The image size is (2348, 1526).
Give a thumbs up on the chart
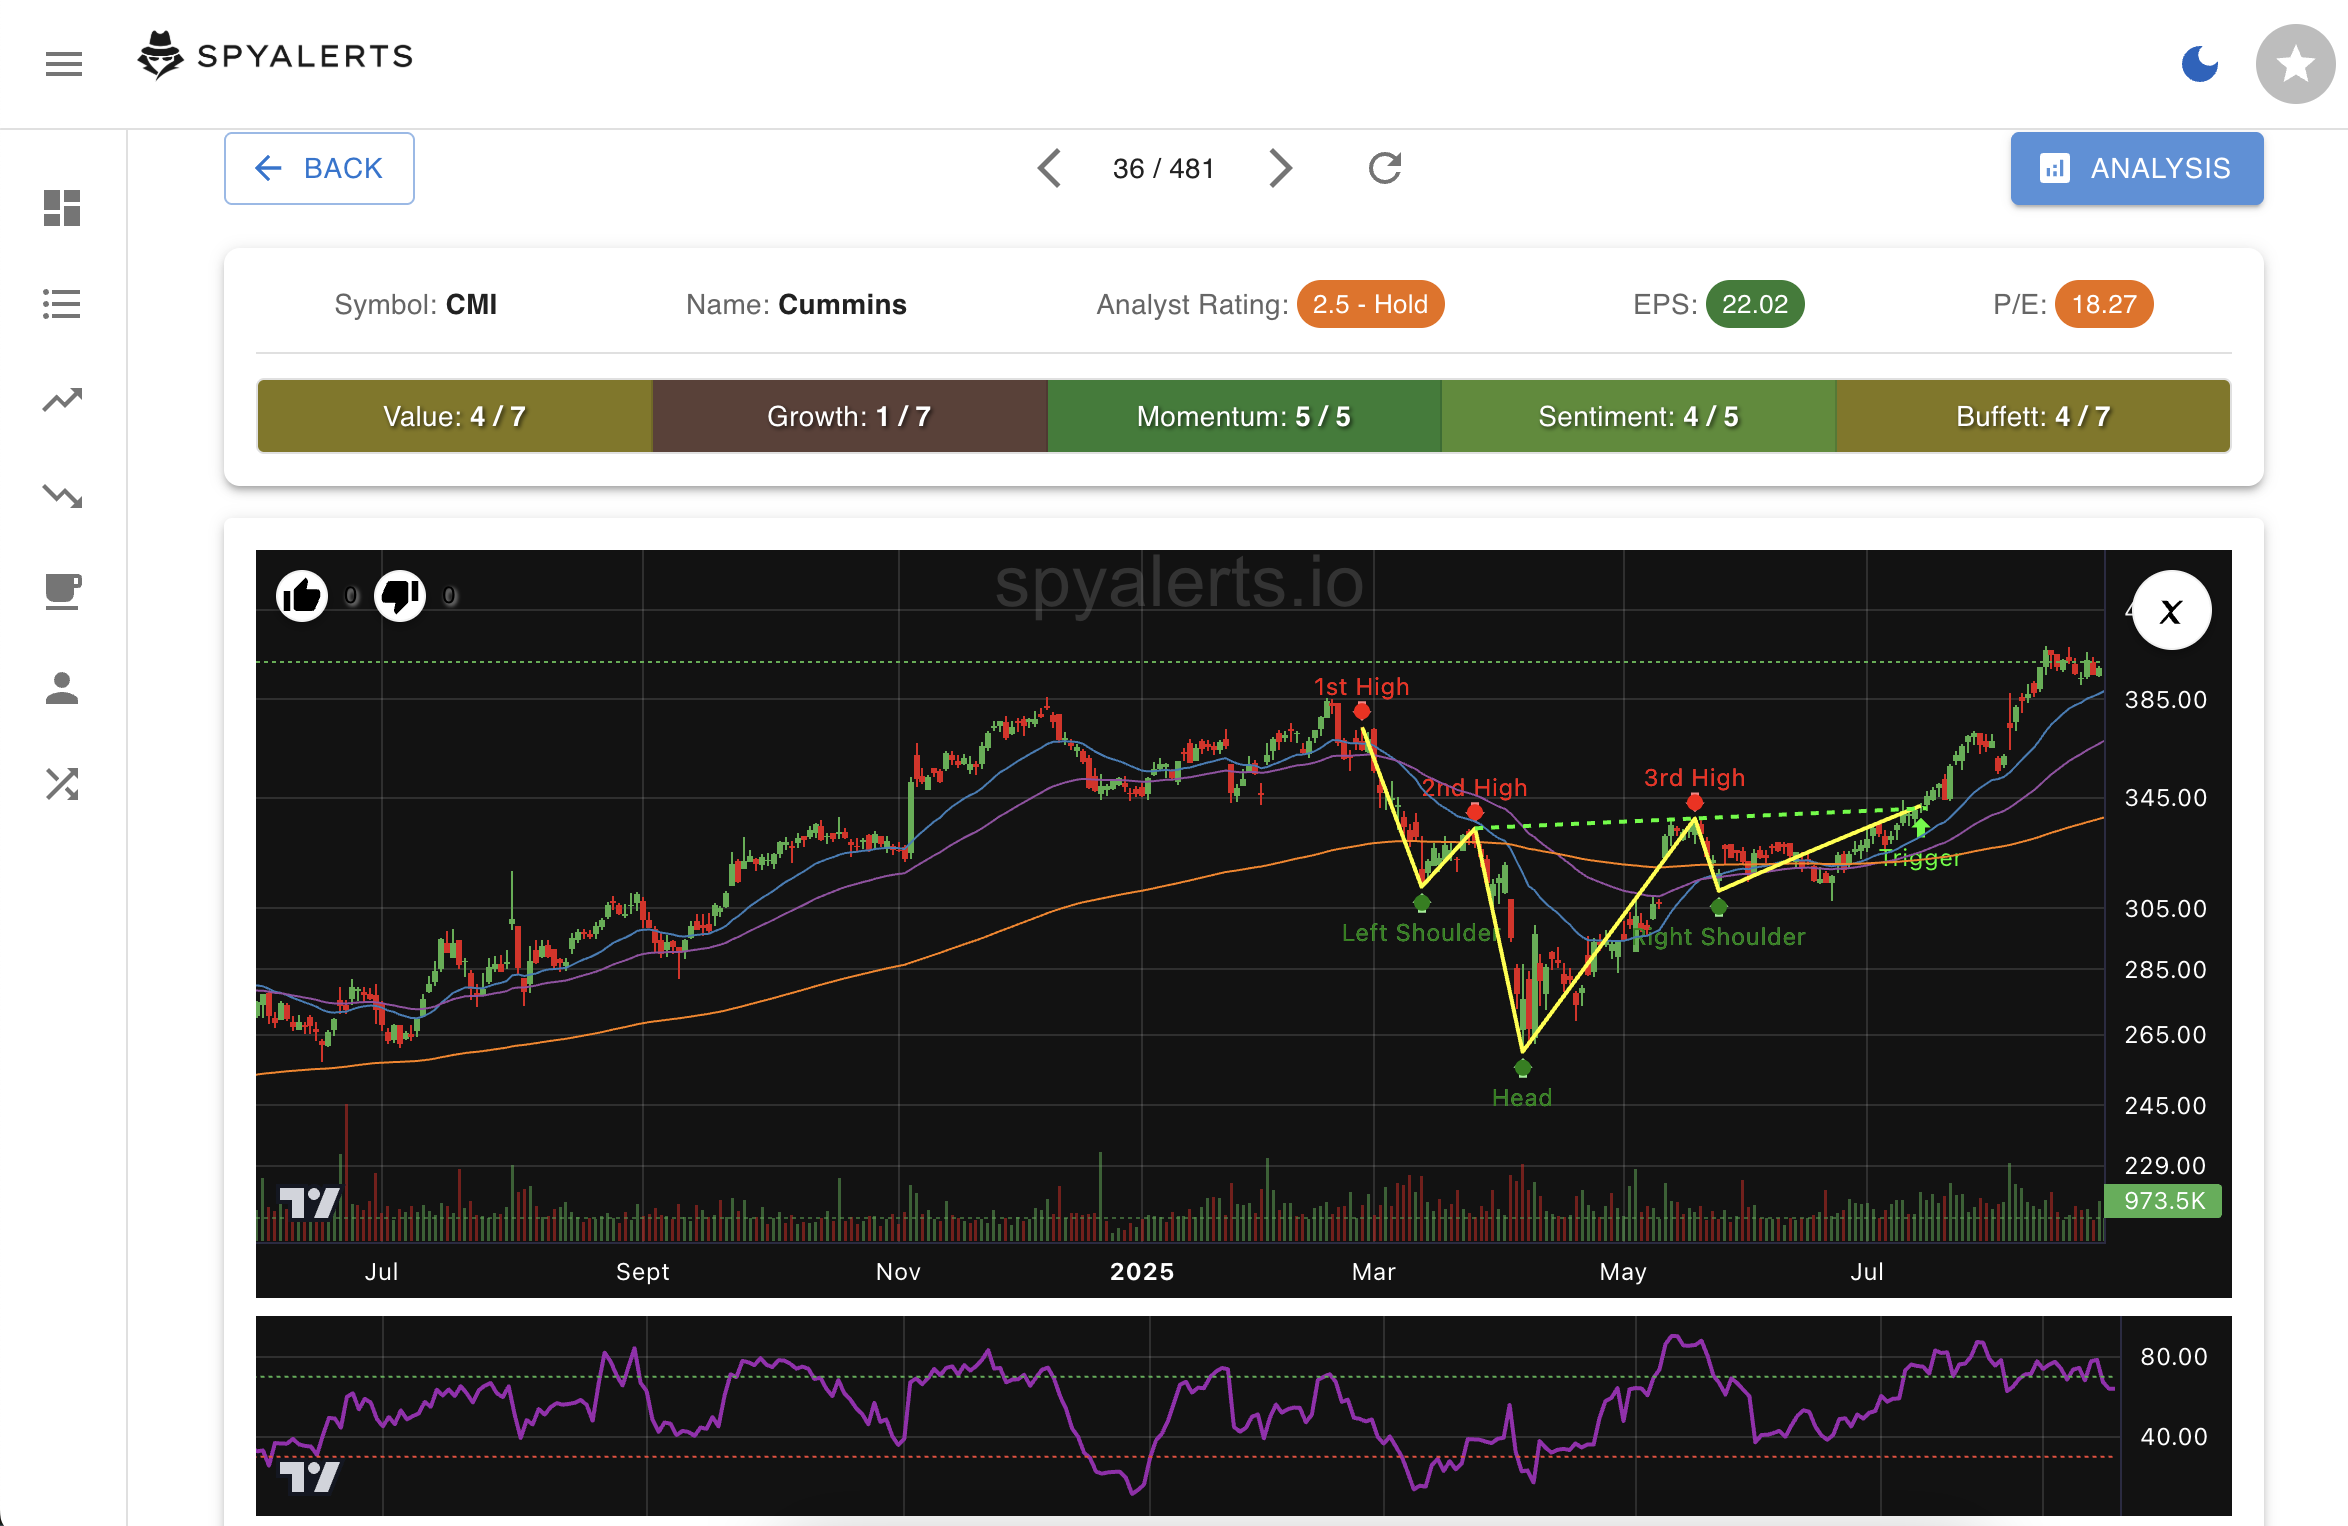pos(303,595)
